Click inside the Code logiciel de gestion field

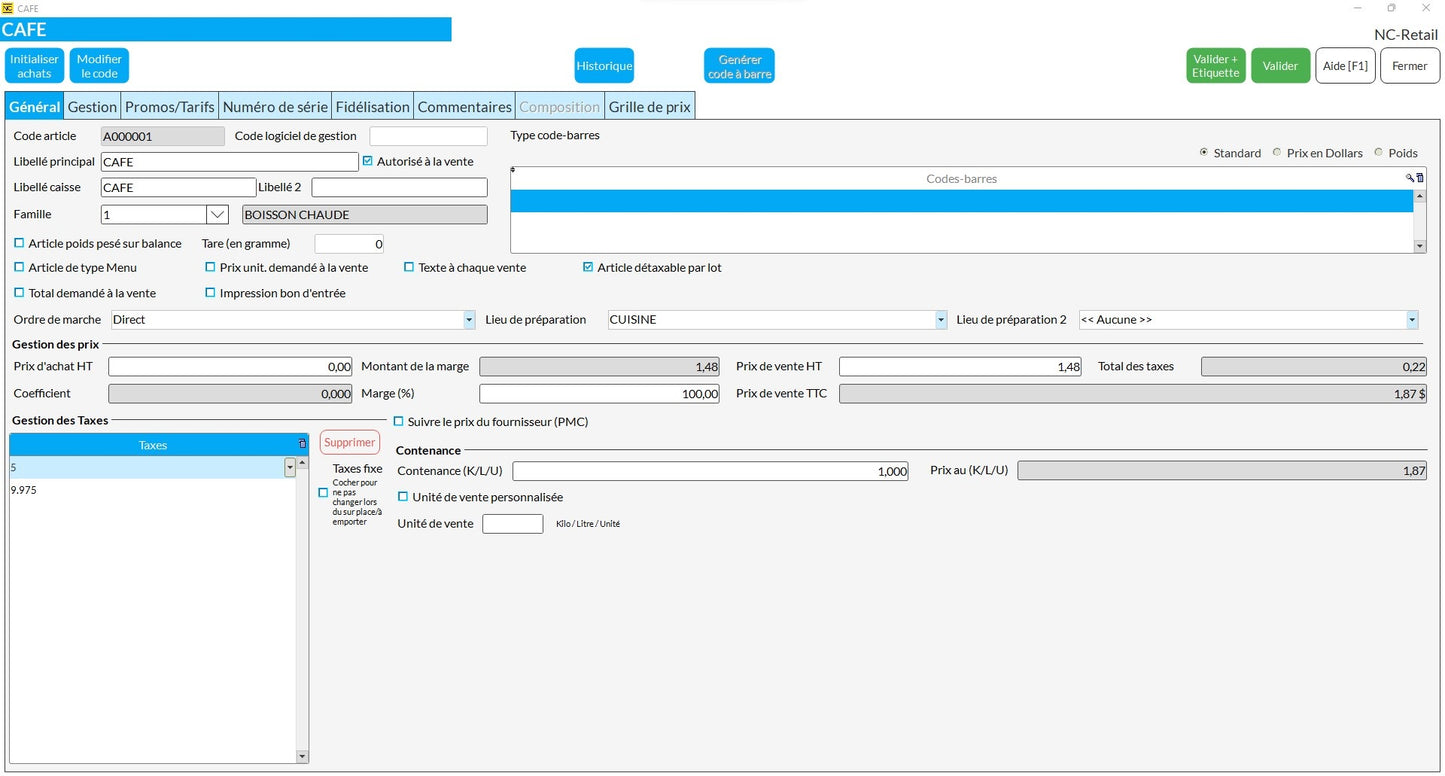tap(428, 136)
